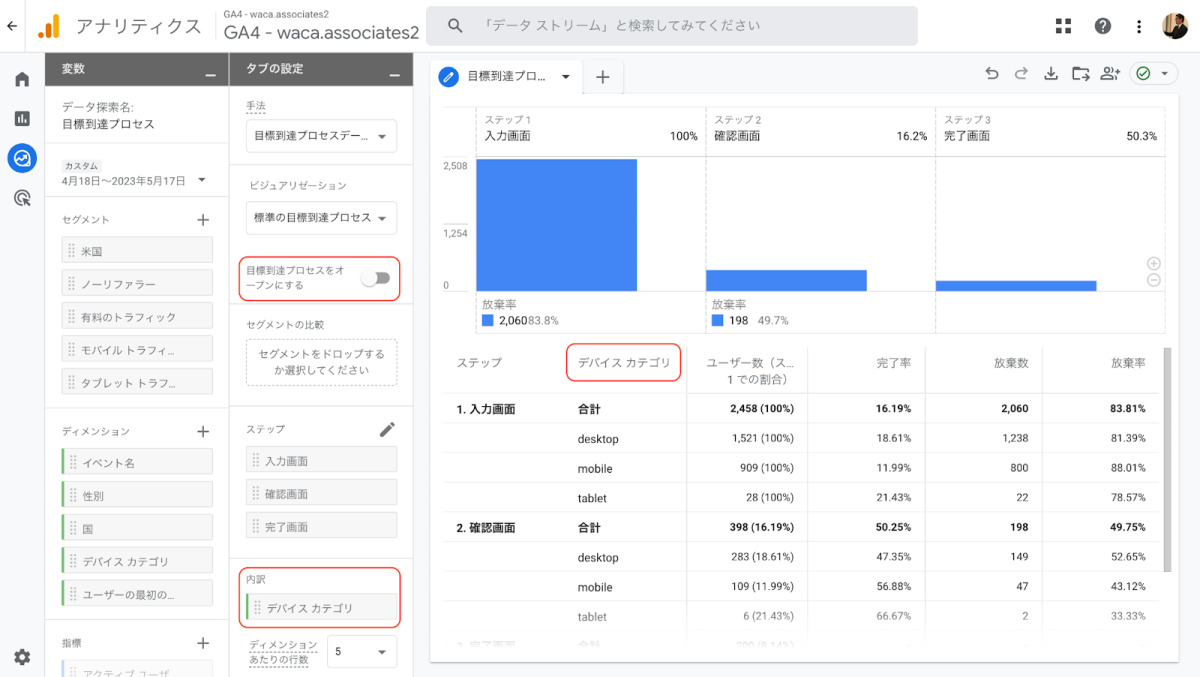This screenshot has height=677, width=1200.
Task: Toggle 目標到達プロセスをオープンにする switch
Action: 376,278
